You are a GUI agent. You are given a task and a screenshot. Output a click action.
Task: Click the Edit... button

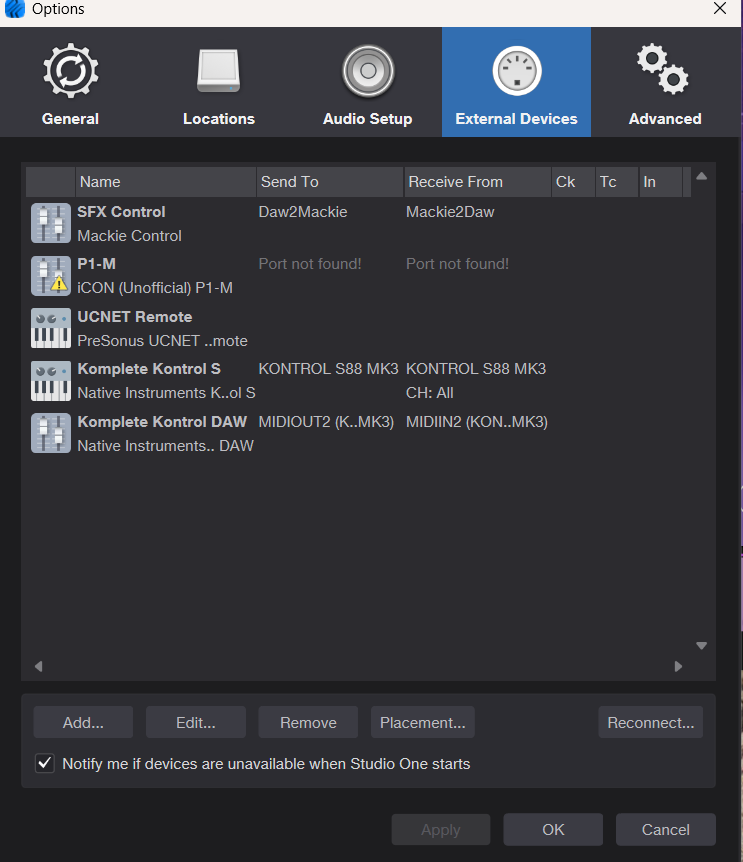(196, 722)
